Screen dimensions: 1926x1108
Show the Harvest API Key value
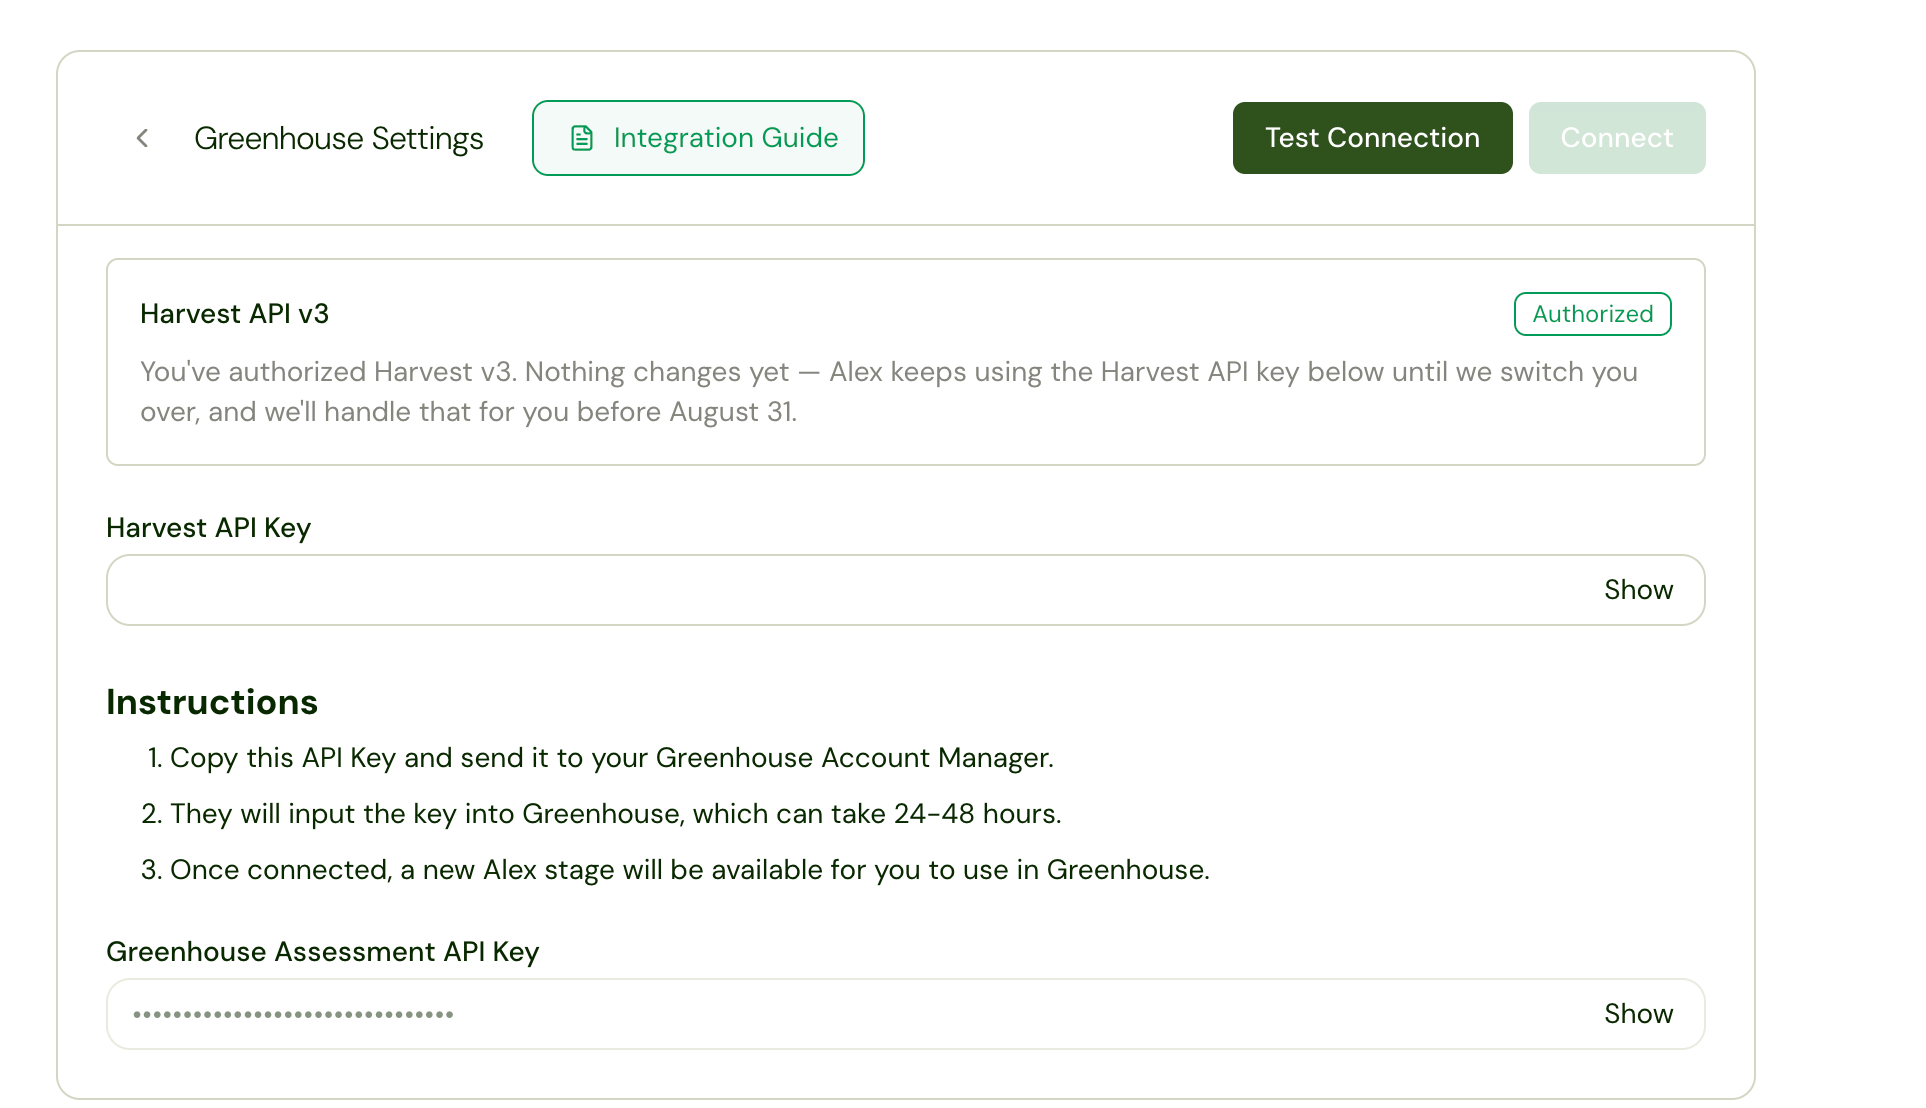1638,590
